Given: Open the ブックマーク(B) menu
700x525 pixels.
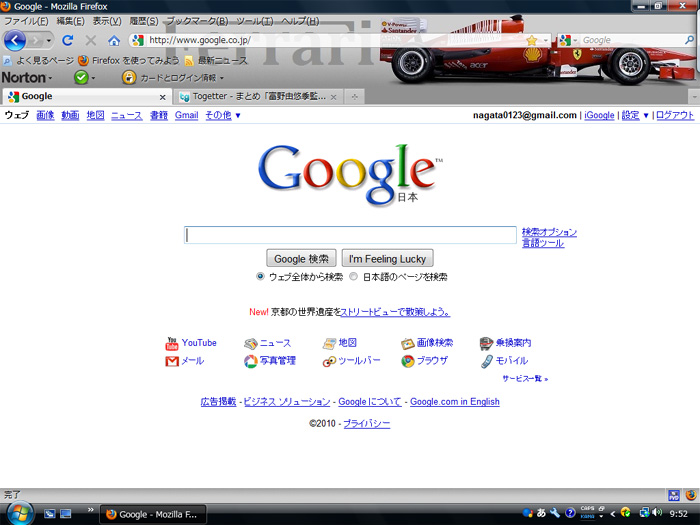Looking at the screenshot, I should [x=197, y=21].
